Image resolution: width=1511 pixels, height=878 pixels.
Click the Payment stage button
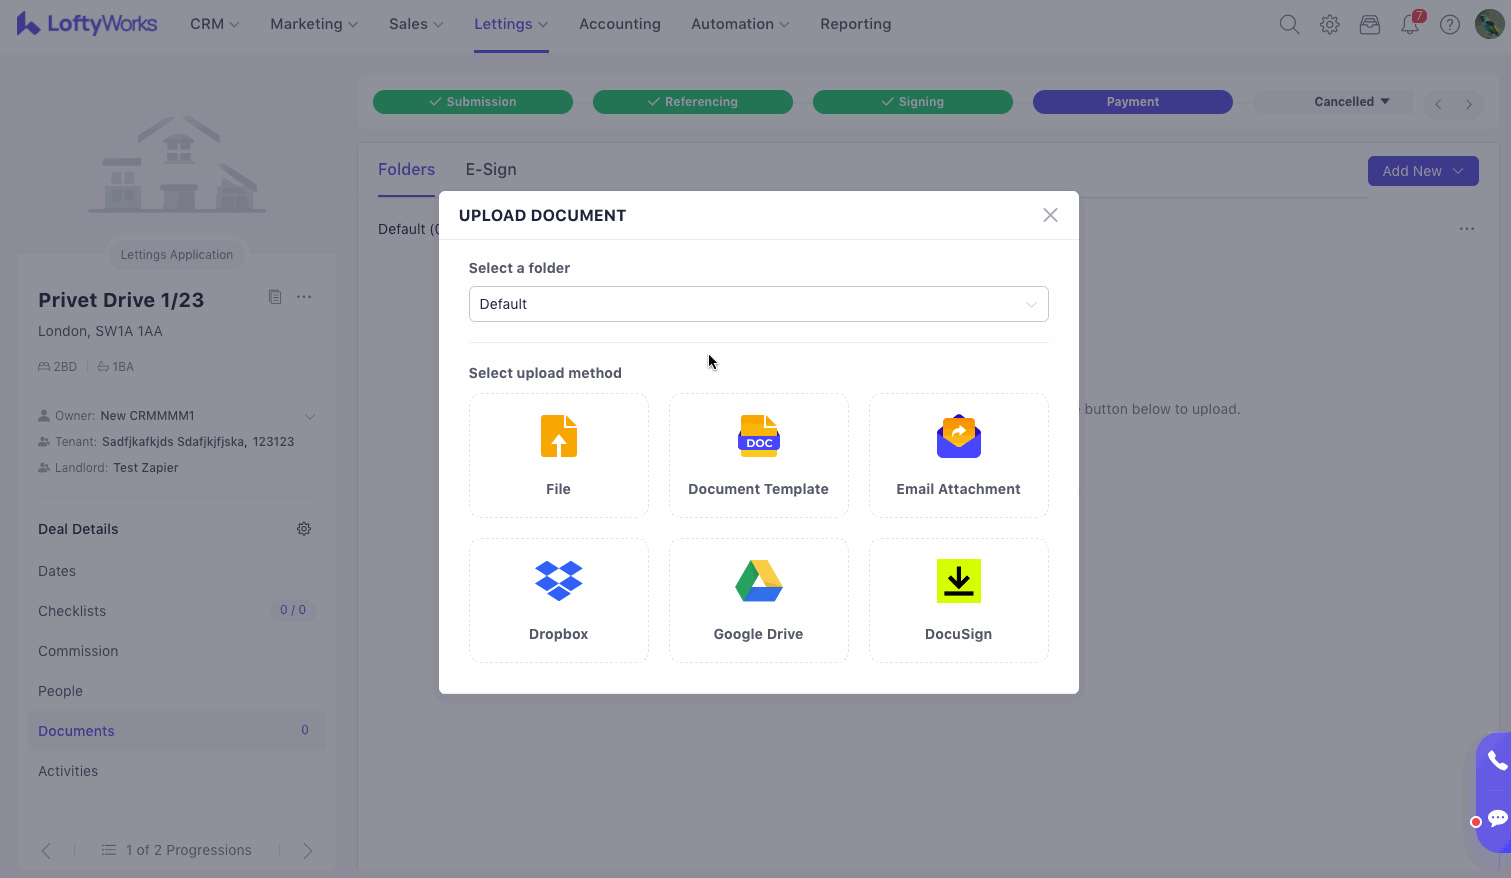click(1132, 102)
